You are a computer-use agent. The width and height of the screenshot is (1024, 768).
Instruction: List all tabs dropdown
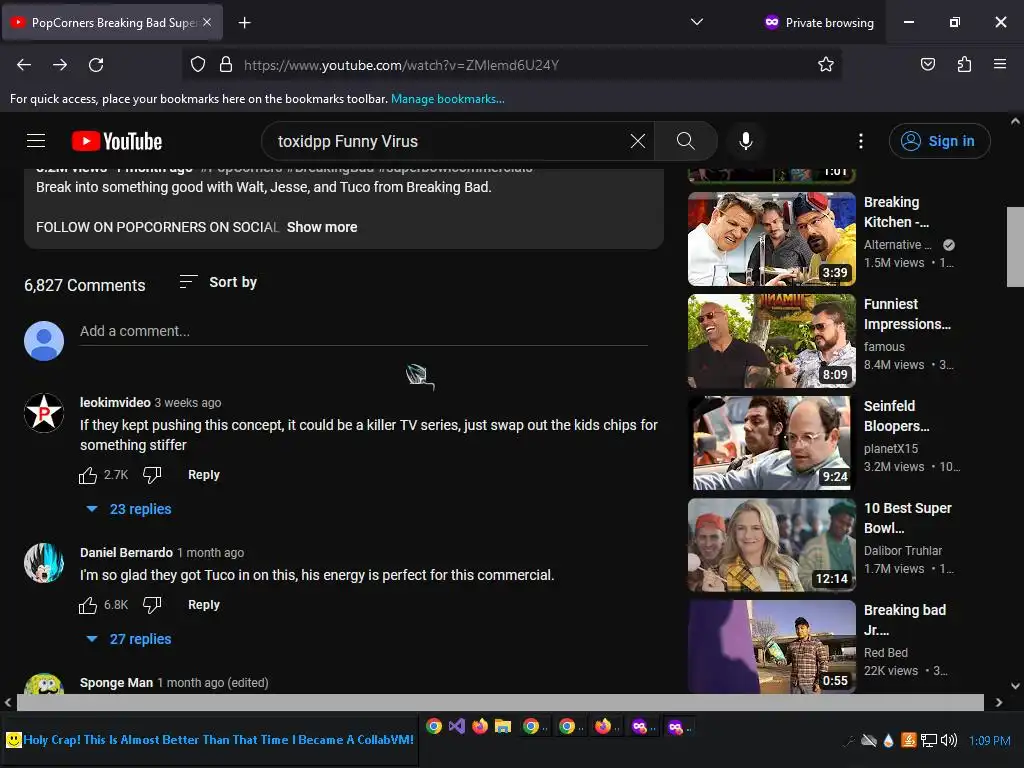697,22
